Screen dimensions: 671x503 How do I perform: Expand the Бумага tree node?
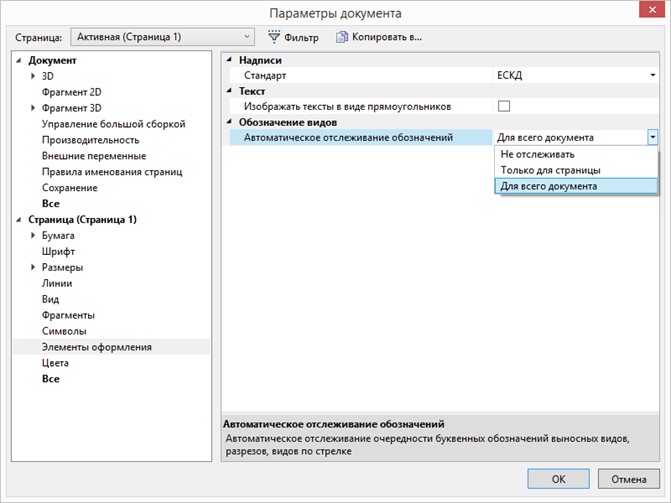(x=33, y=235)
